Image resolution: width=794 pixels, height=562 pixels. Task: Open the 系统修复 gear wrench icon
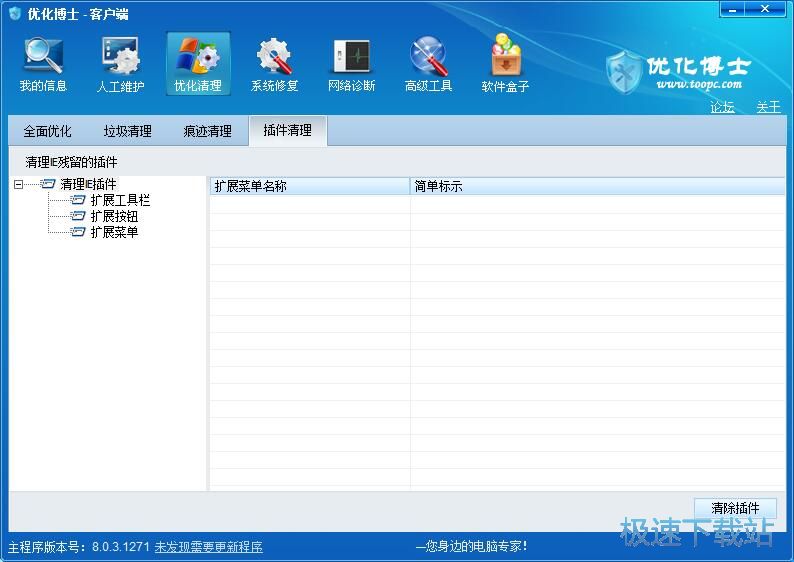274,56
